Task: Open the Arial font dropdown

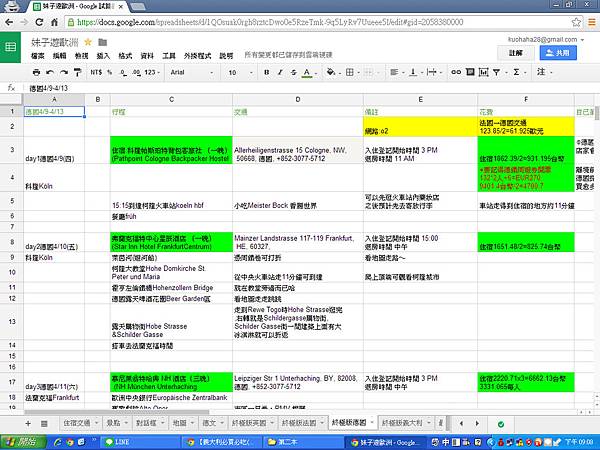Action: (x=191, y=72)
